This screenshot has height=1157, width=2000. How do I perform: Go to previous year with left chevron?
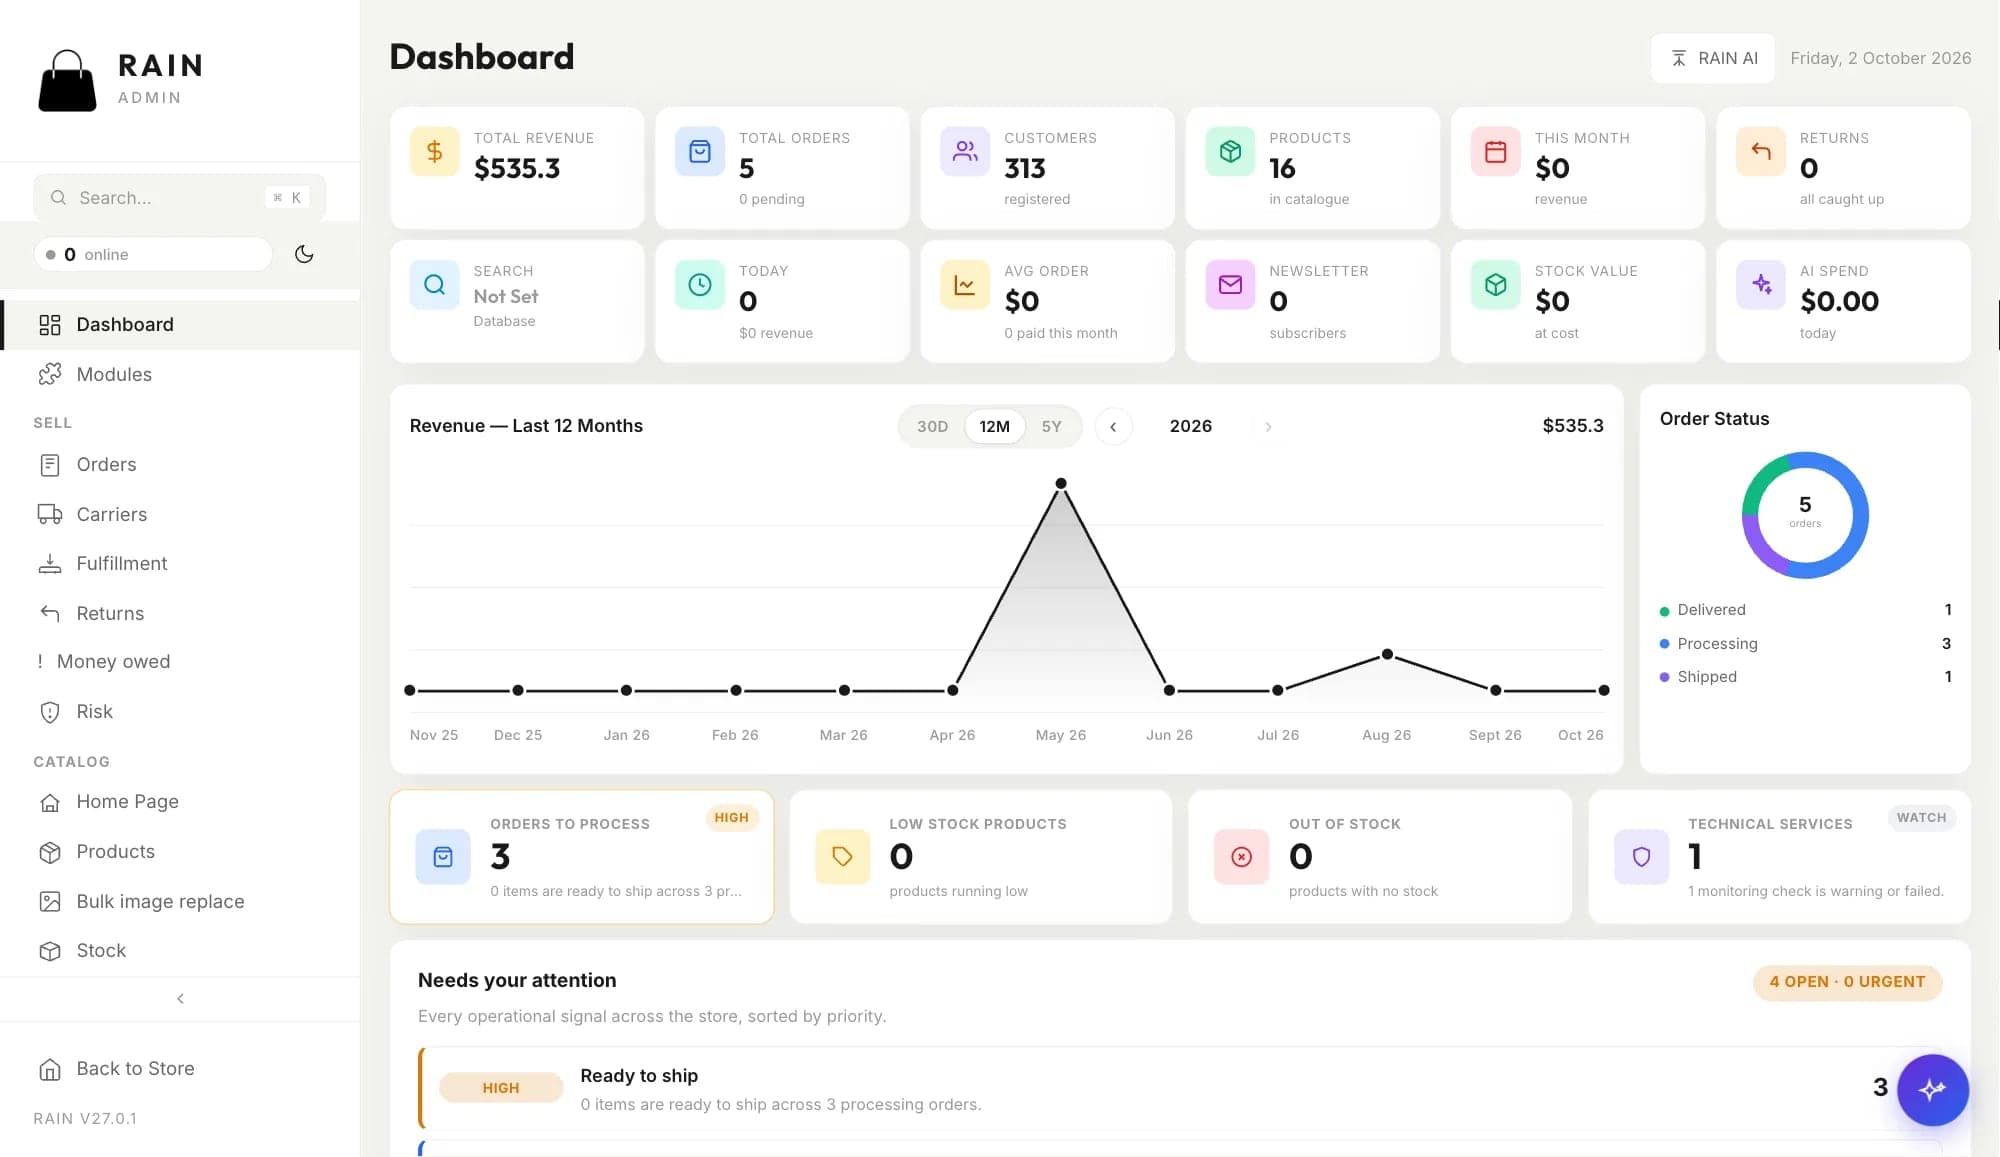(x=1113, y=426)
